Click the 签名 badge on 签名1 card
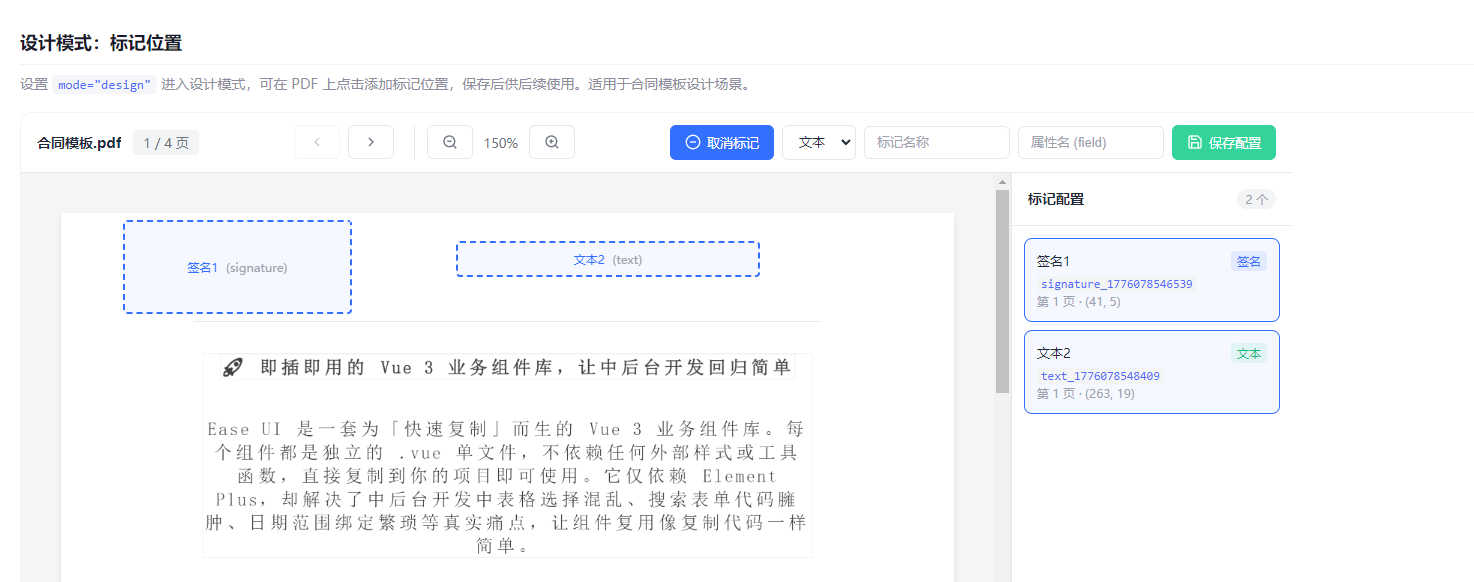The width and height of the screenshot is (1474, 582). click(x=1248, y=260)
